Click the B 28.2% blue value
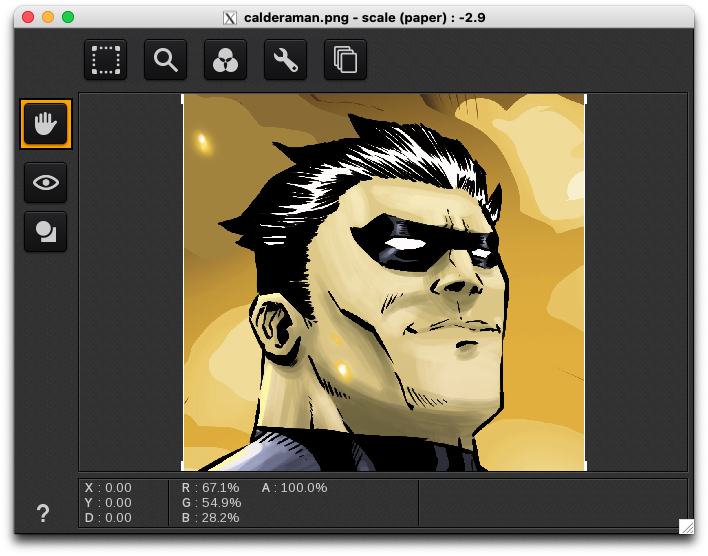This screenshot has width=708, height=556. click(x=210, y=518)
